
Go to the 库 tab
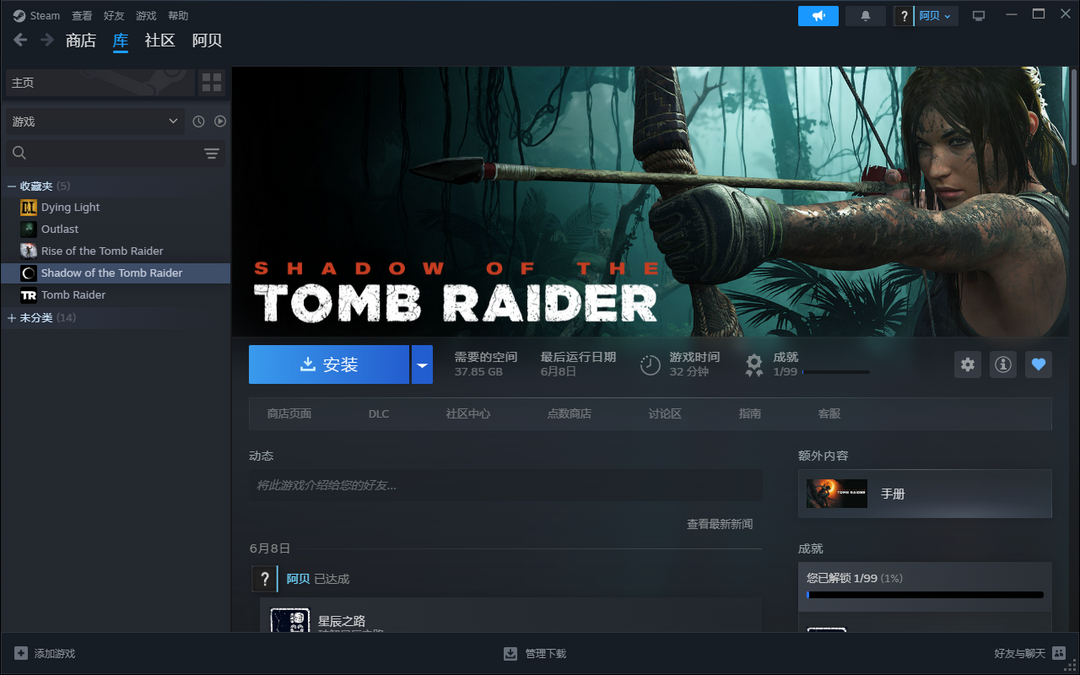coord(121,41)
